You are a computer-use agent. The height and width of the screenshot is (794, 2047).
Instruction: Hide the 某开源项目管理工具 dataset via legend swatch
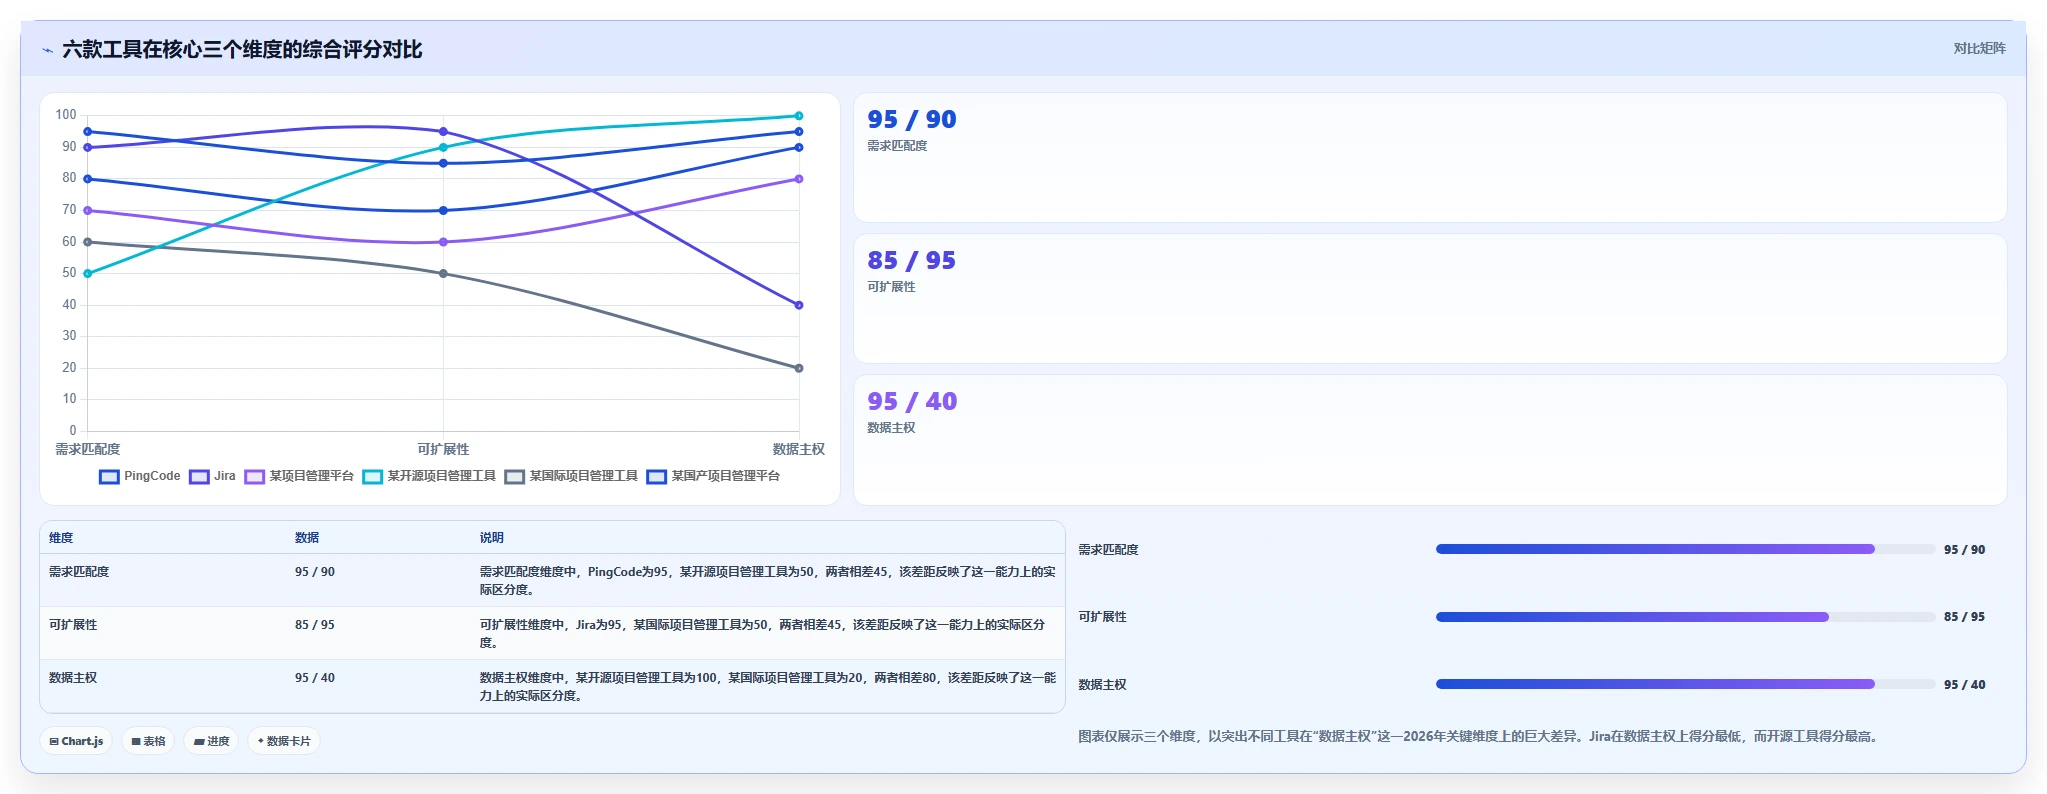click(372, 477)
